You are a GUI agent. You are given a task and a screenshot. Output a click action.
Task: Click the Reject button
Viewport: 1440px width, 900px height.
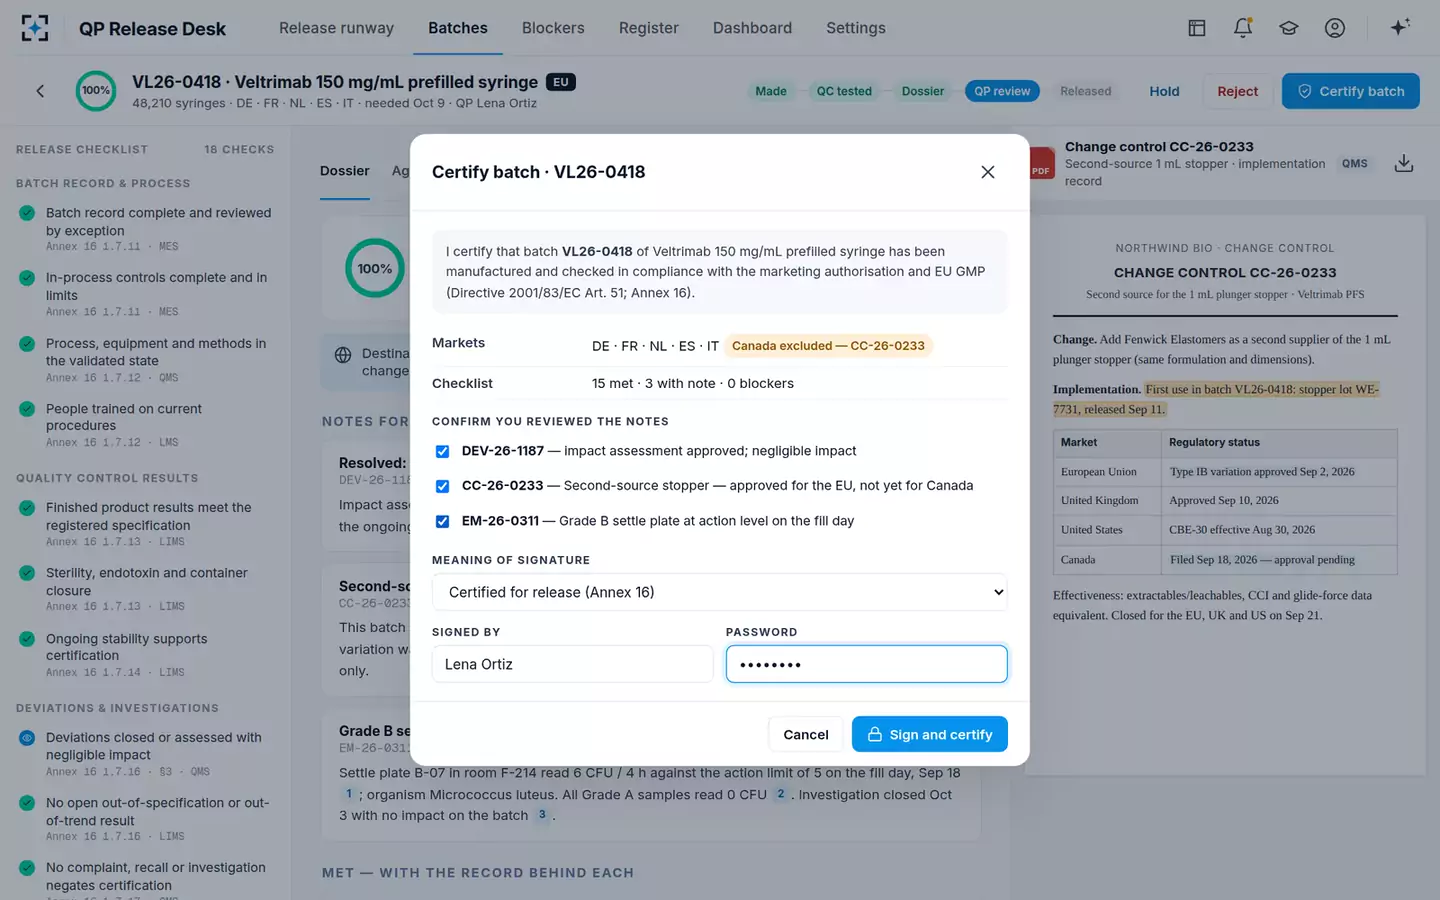click(1238, 91)
